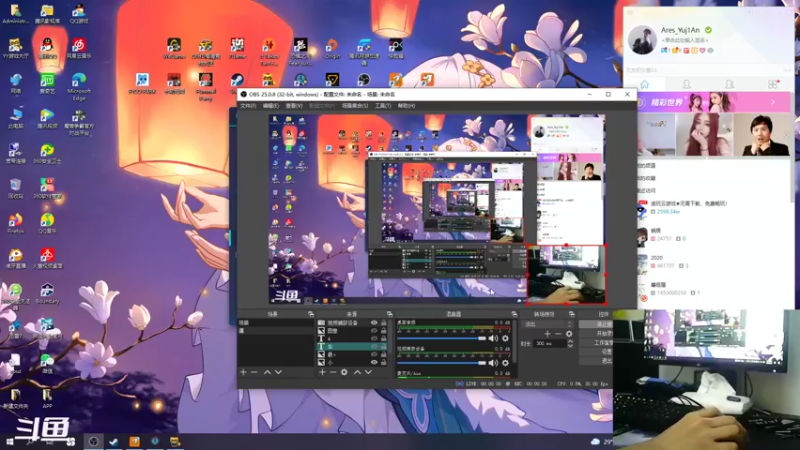The height and width of the screenshot is (450, 800).
Task: Move selected source down
Action: (x=368, y=372)
